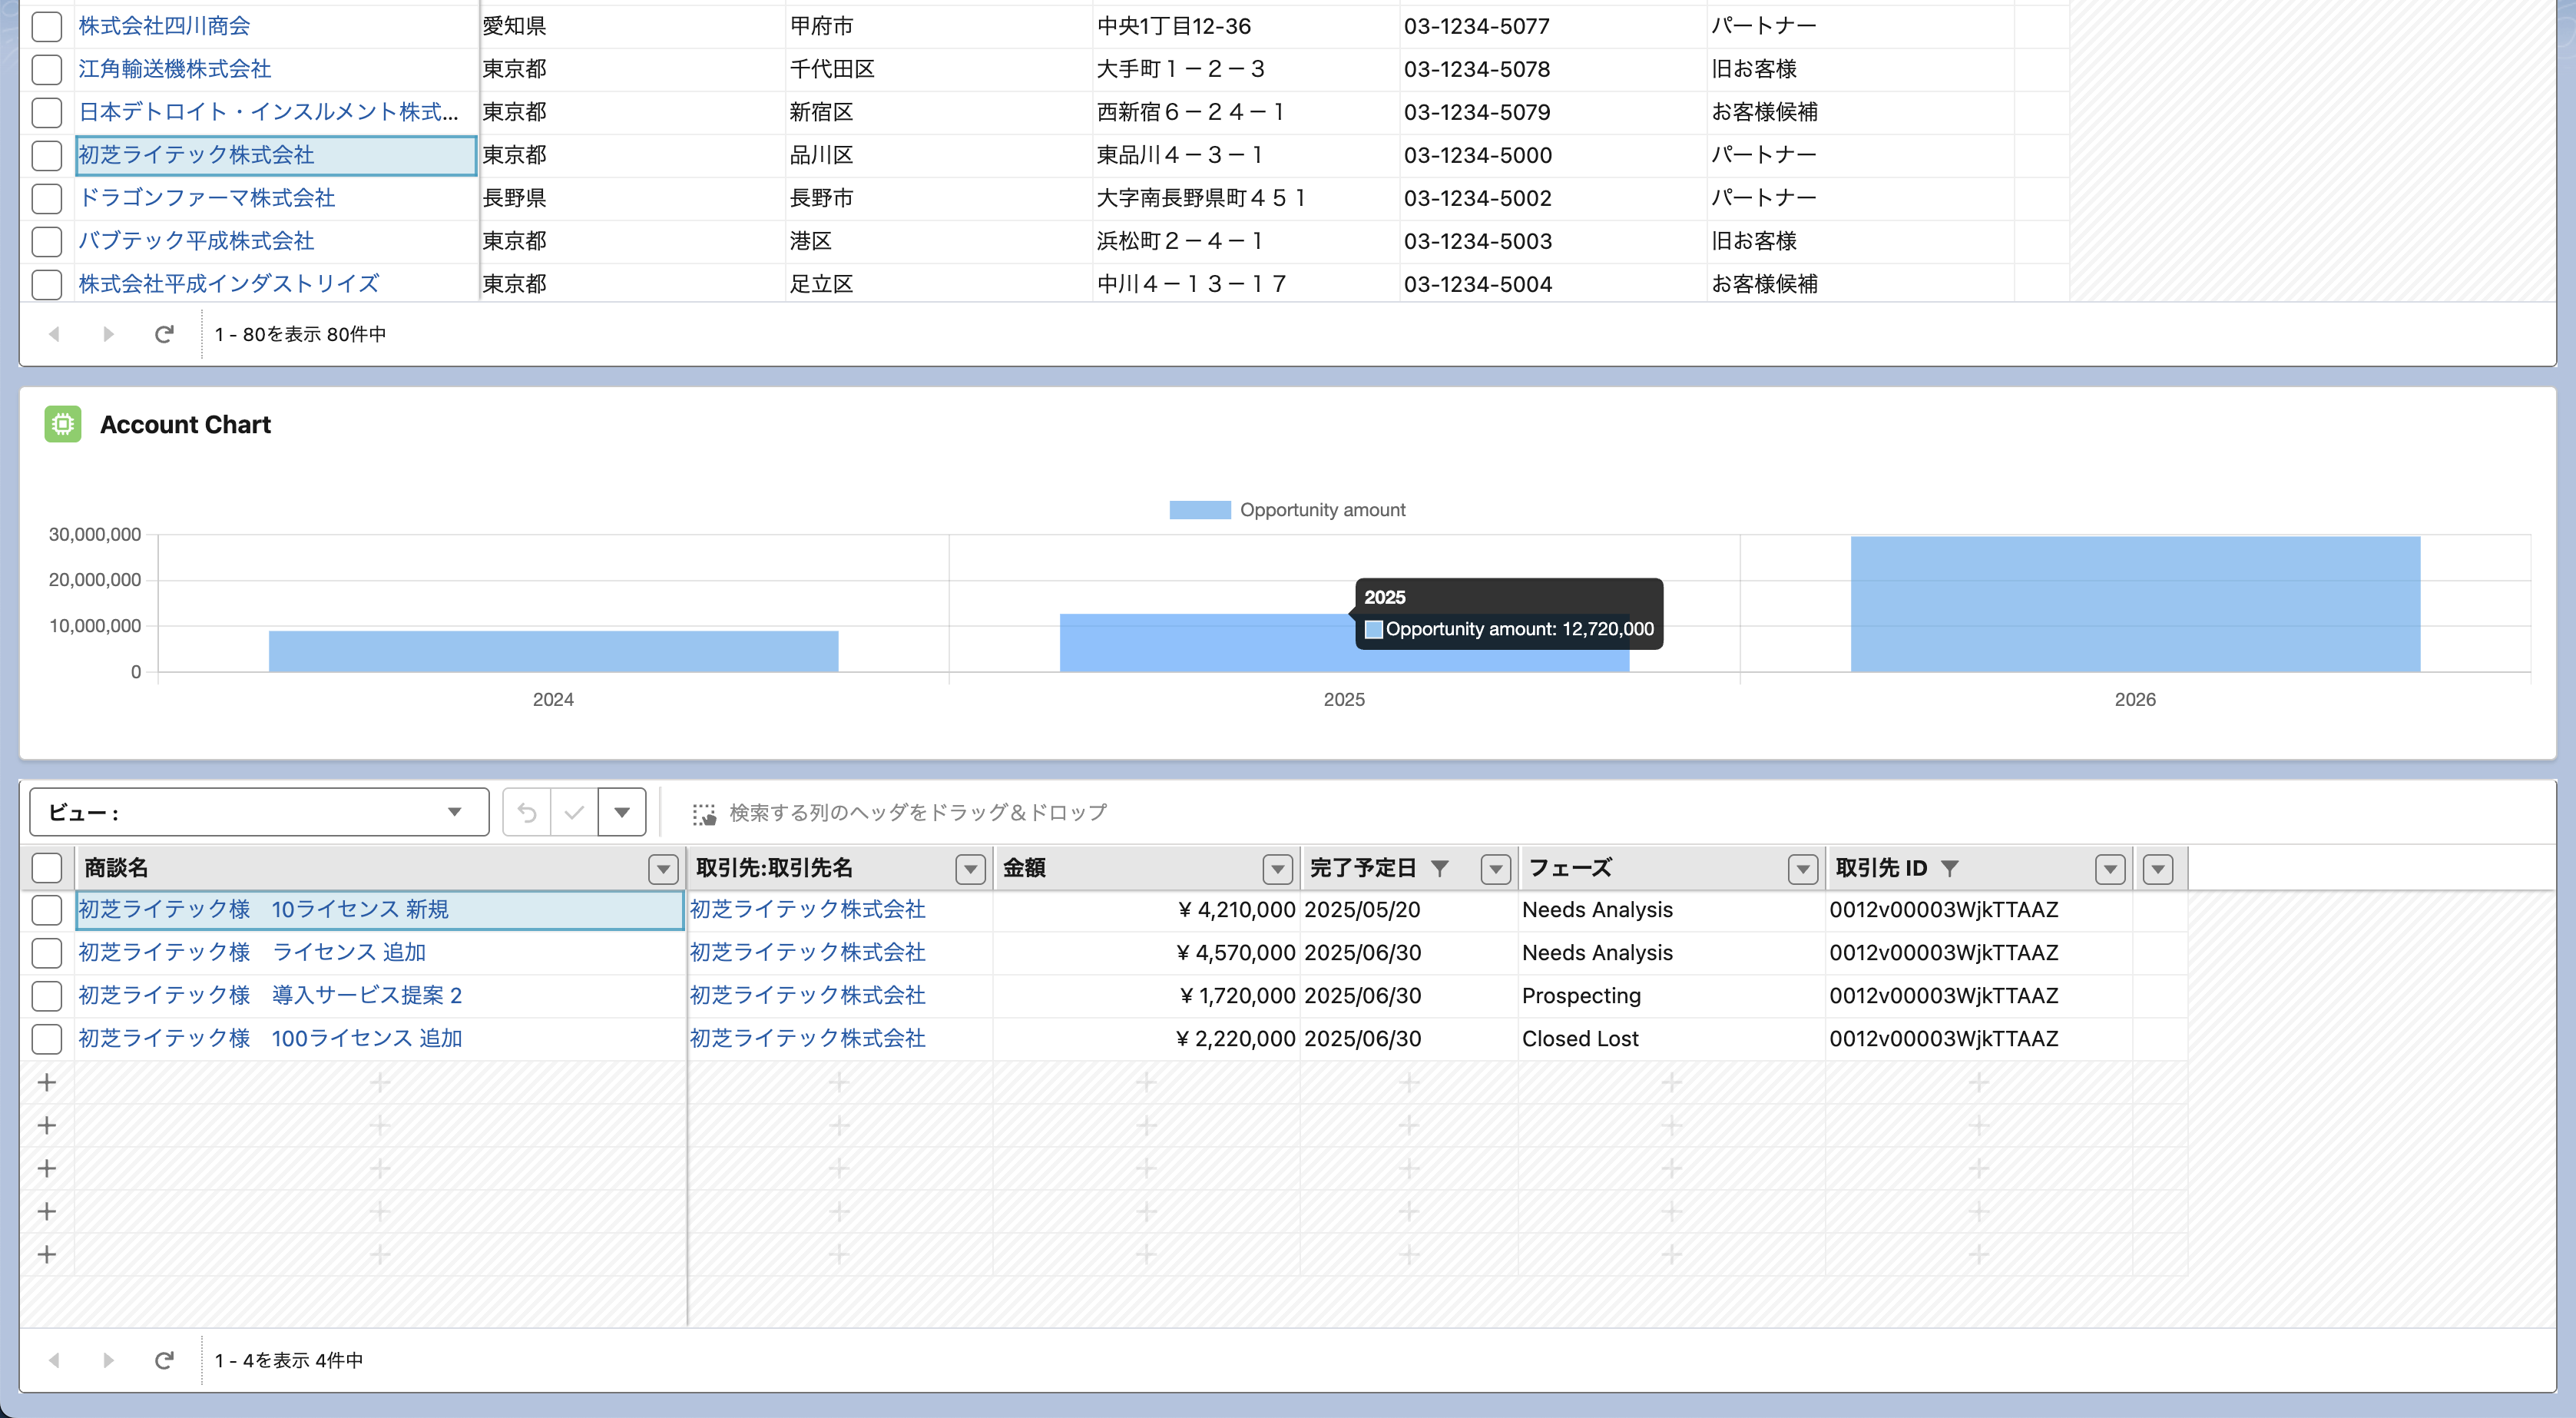The height and width of the screenshot is (1418, 2576).
Task: Expand the save options arrow dropdown
Action: pyautogui.click(x=622, y=812)
